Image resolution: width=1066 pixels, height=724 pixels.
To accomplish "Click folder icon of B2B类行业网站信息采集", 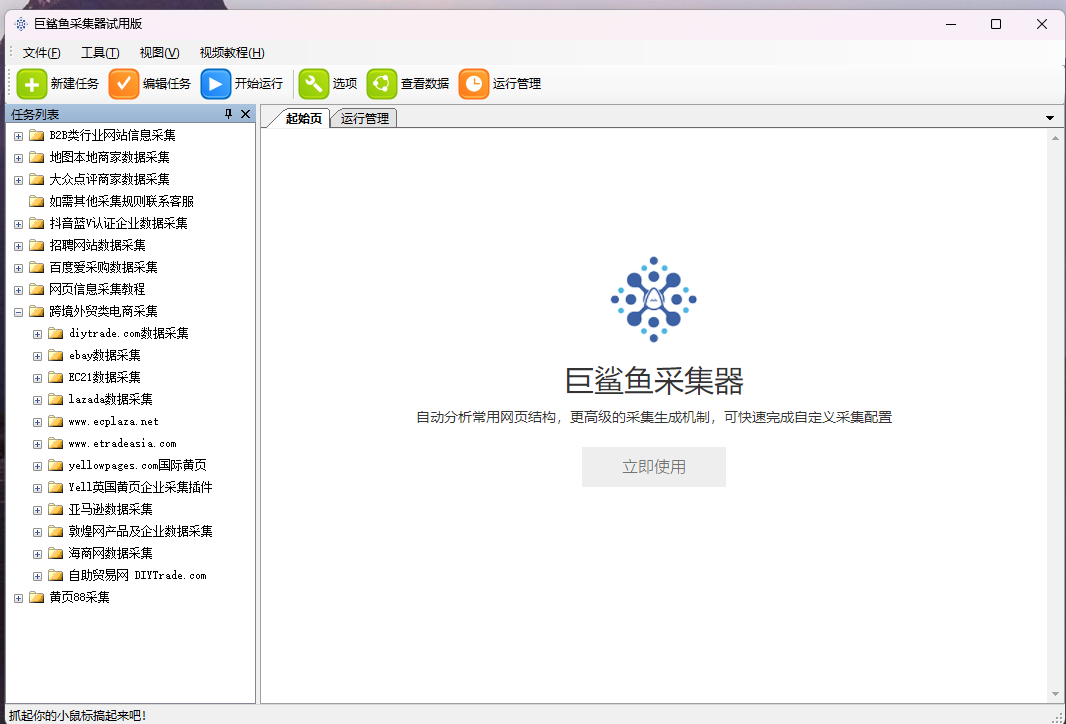I will click(x=37, y=135).
